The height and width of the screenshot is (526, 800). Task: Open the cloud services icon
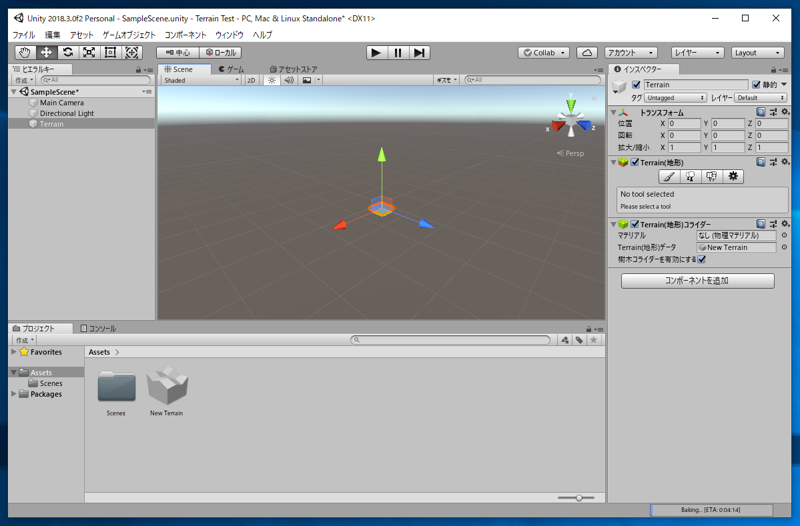pyautogui.click(x=587, y=53)
